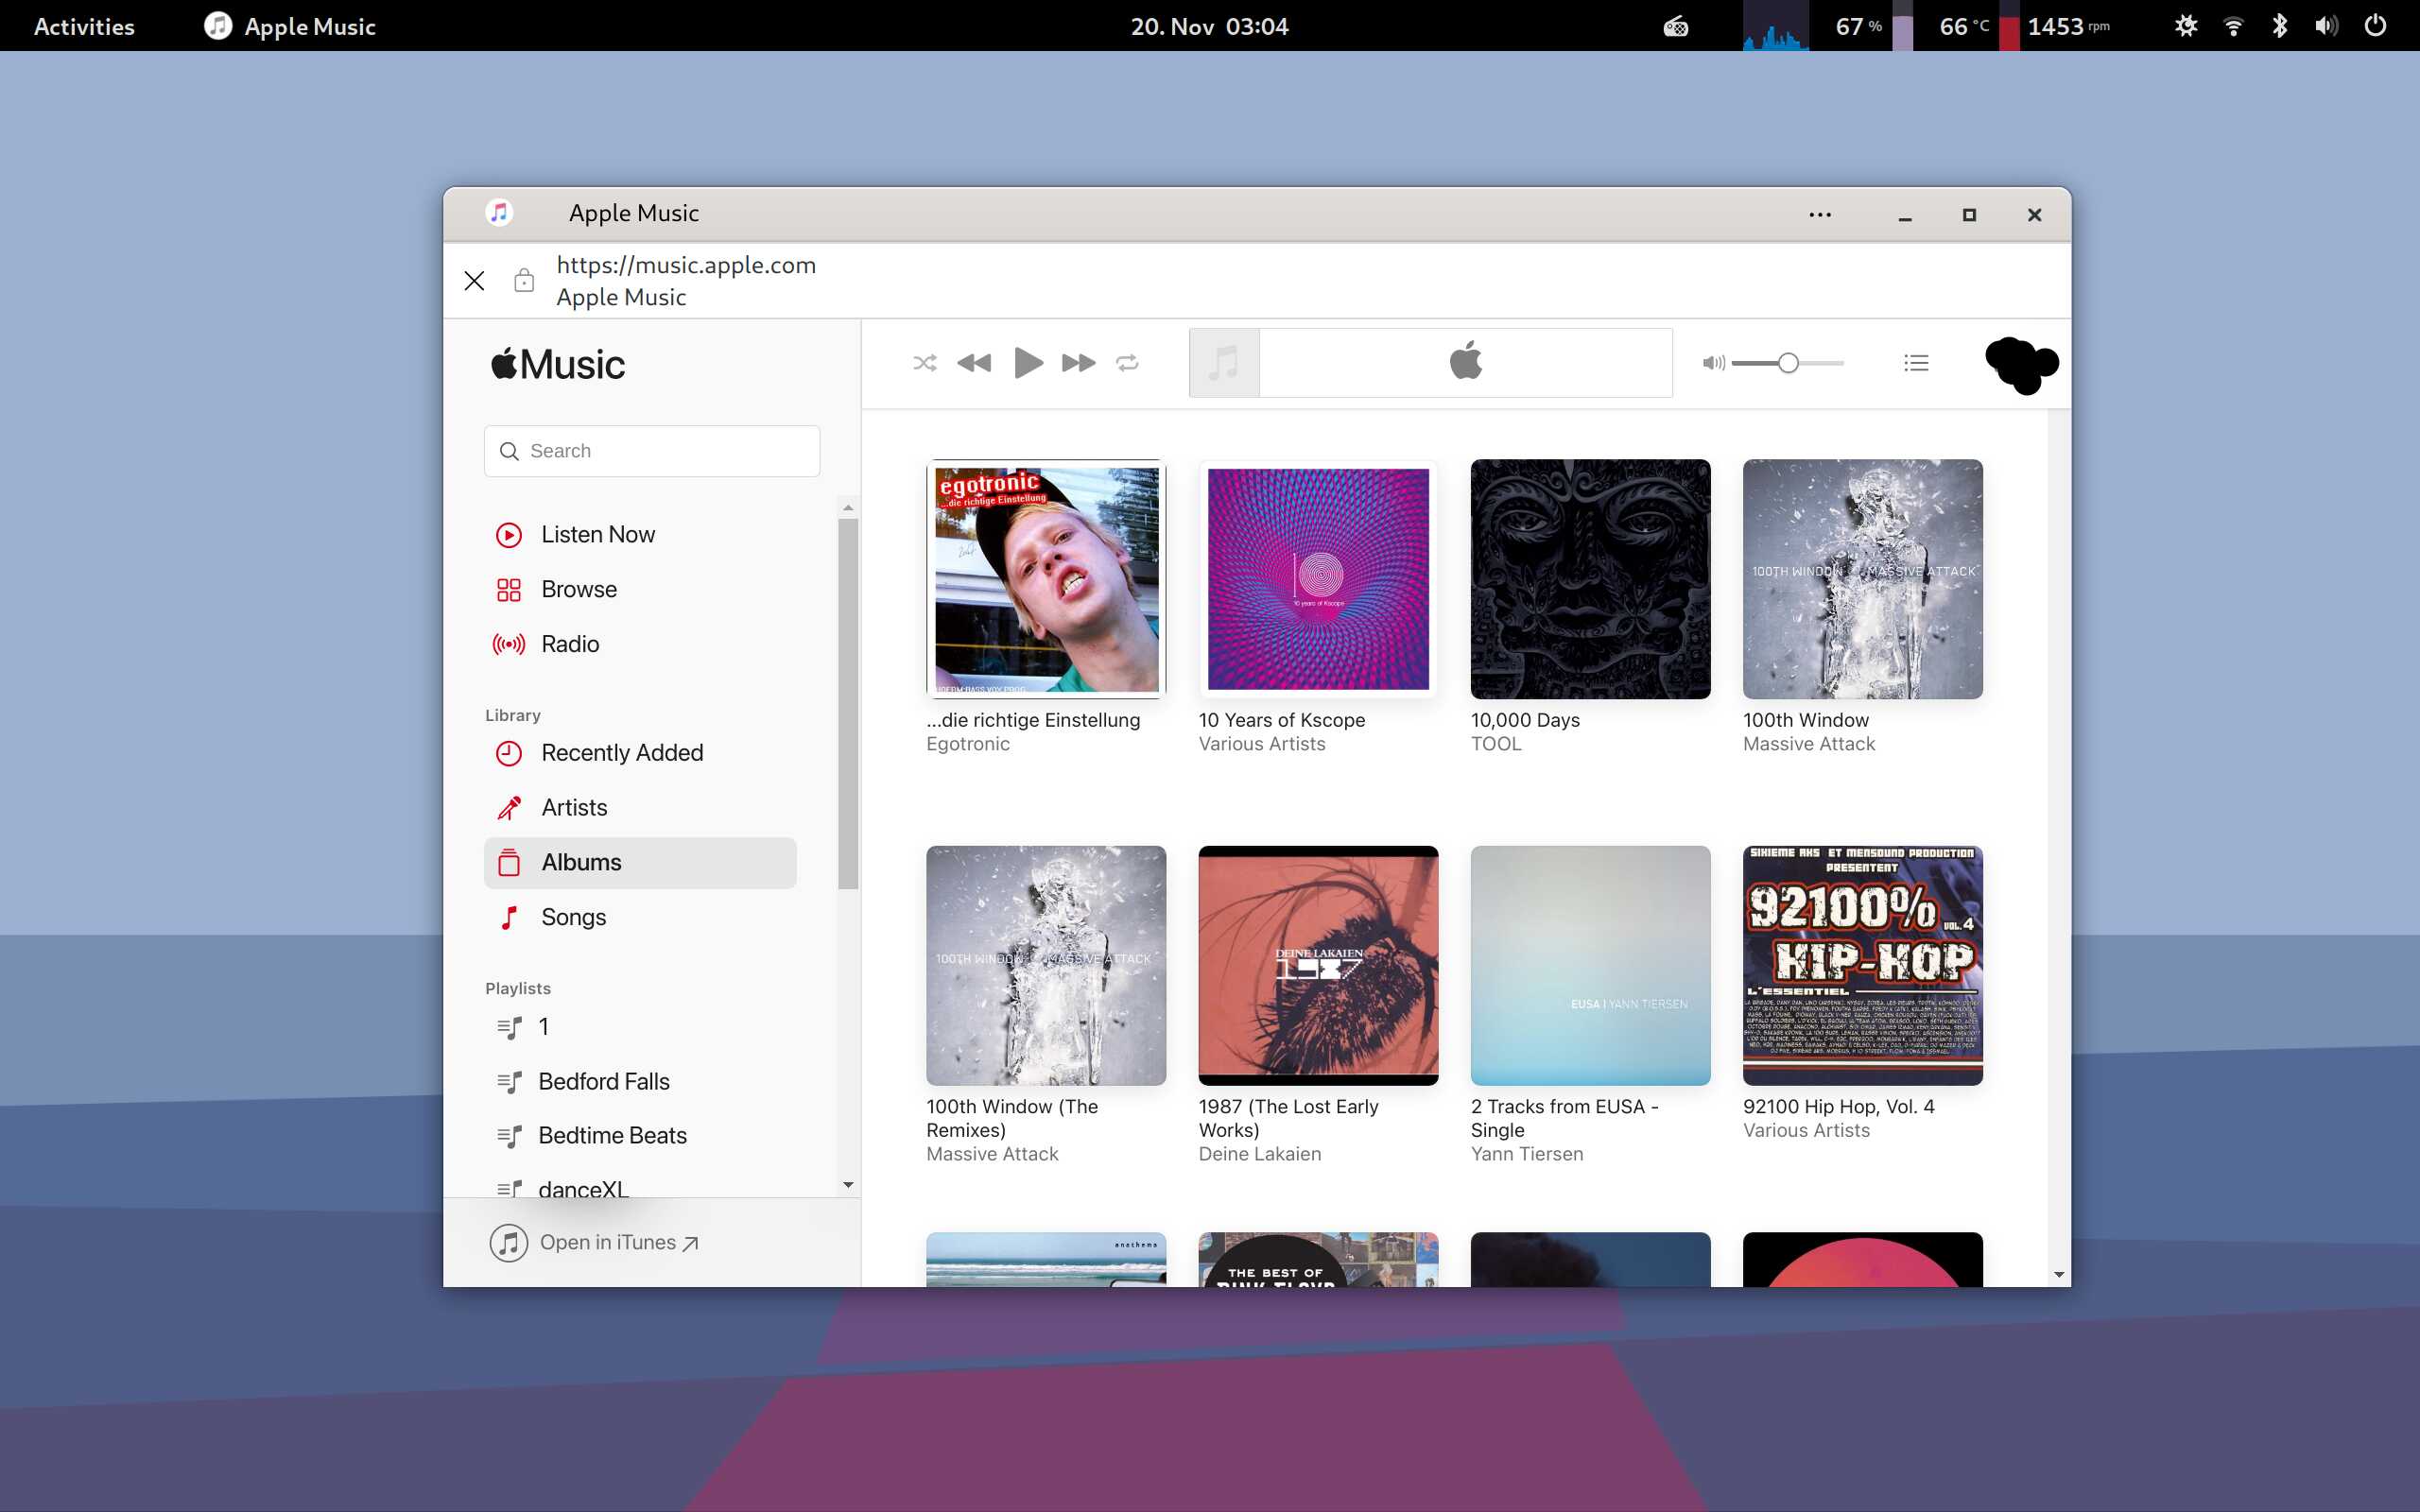Skip to the next track
2420x1512 pixels.
pos(1078,363)
